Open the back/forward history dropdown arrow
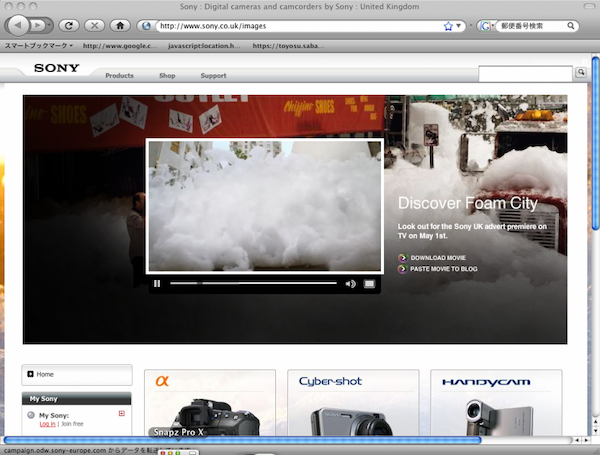600x455 pixels. [x=49, y=26]
